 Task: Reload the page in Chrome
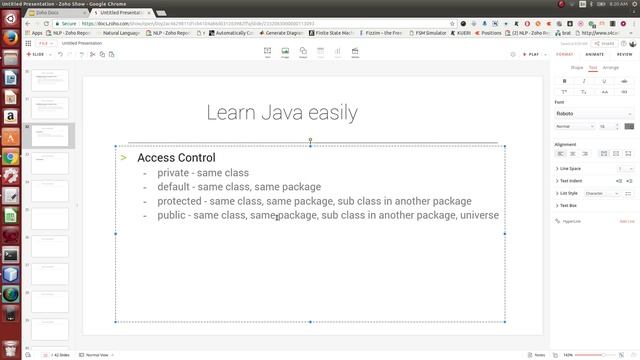pyautogui.click(x=46, y=24)
